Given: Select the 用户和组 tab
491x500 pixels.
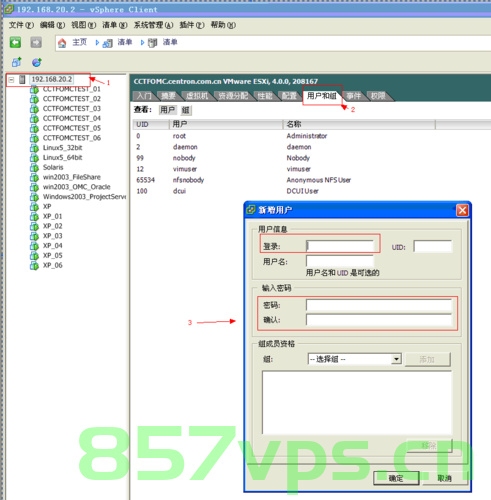Looking at the screenshot, I should pyautogui.click(x=322, y=96).
